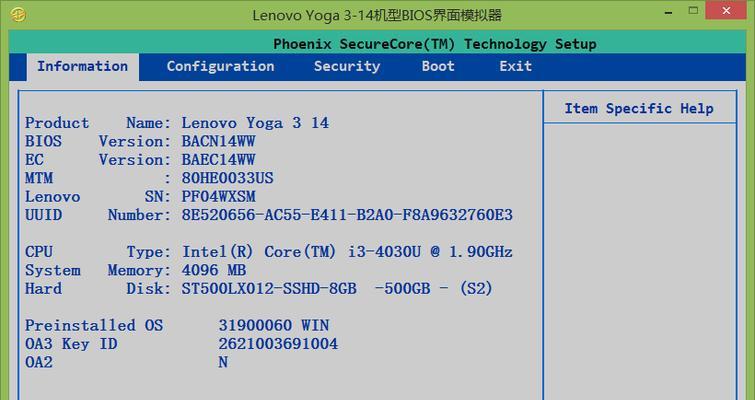Select OA2 value N
The height and width of the screenshot is (400, 755).
pyautogui.click(x=222, y=362)
